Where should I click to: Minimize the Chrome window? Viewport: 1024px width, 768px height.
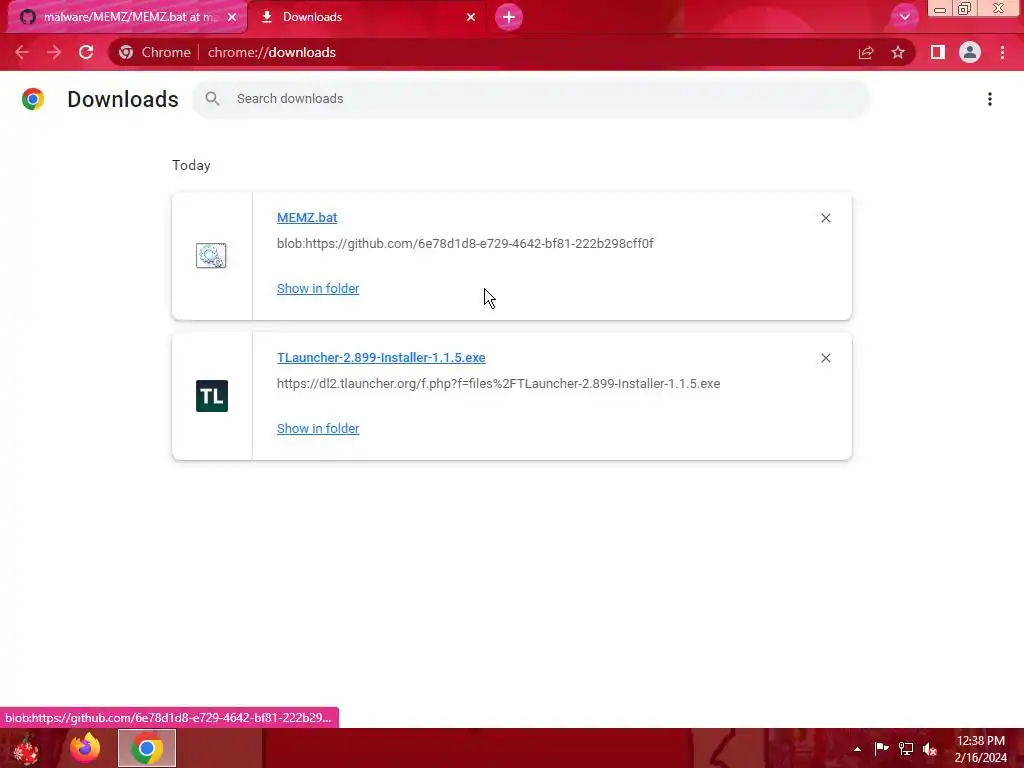[x=940, y=9]
